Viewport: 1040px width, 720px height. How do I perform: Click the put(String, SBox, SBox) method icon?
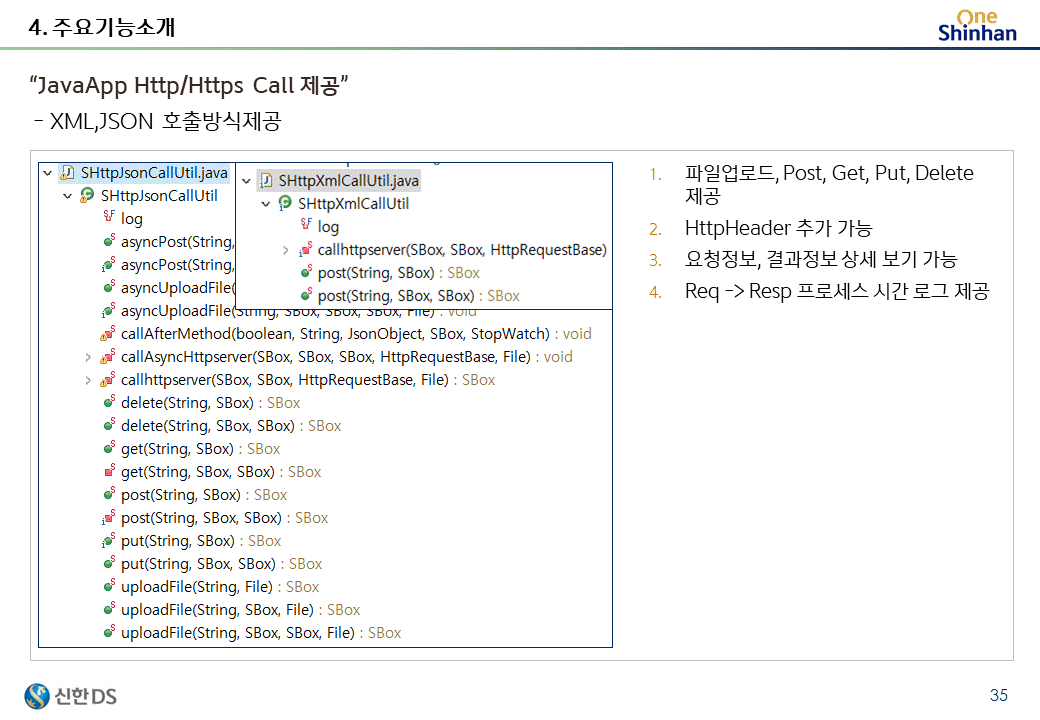click(x=109, y=563)
